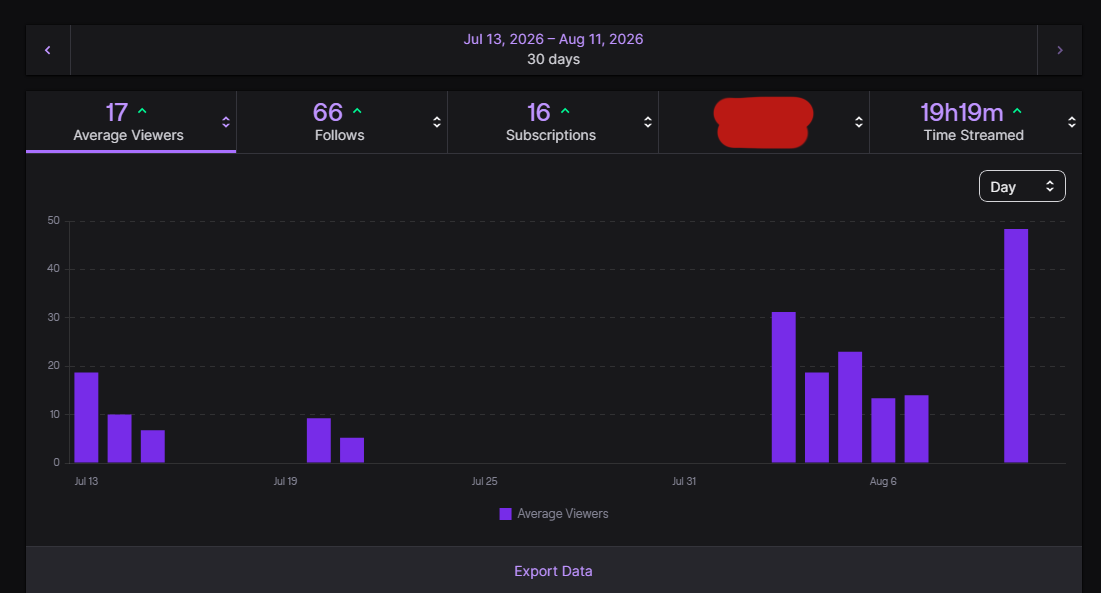
Task: Click the Export Data button
Action: [x=553, y=571]
